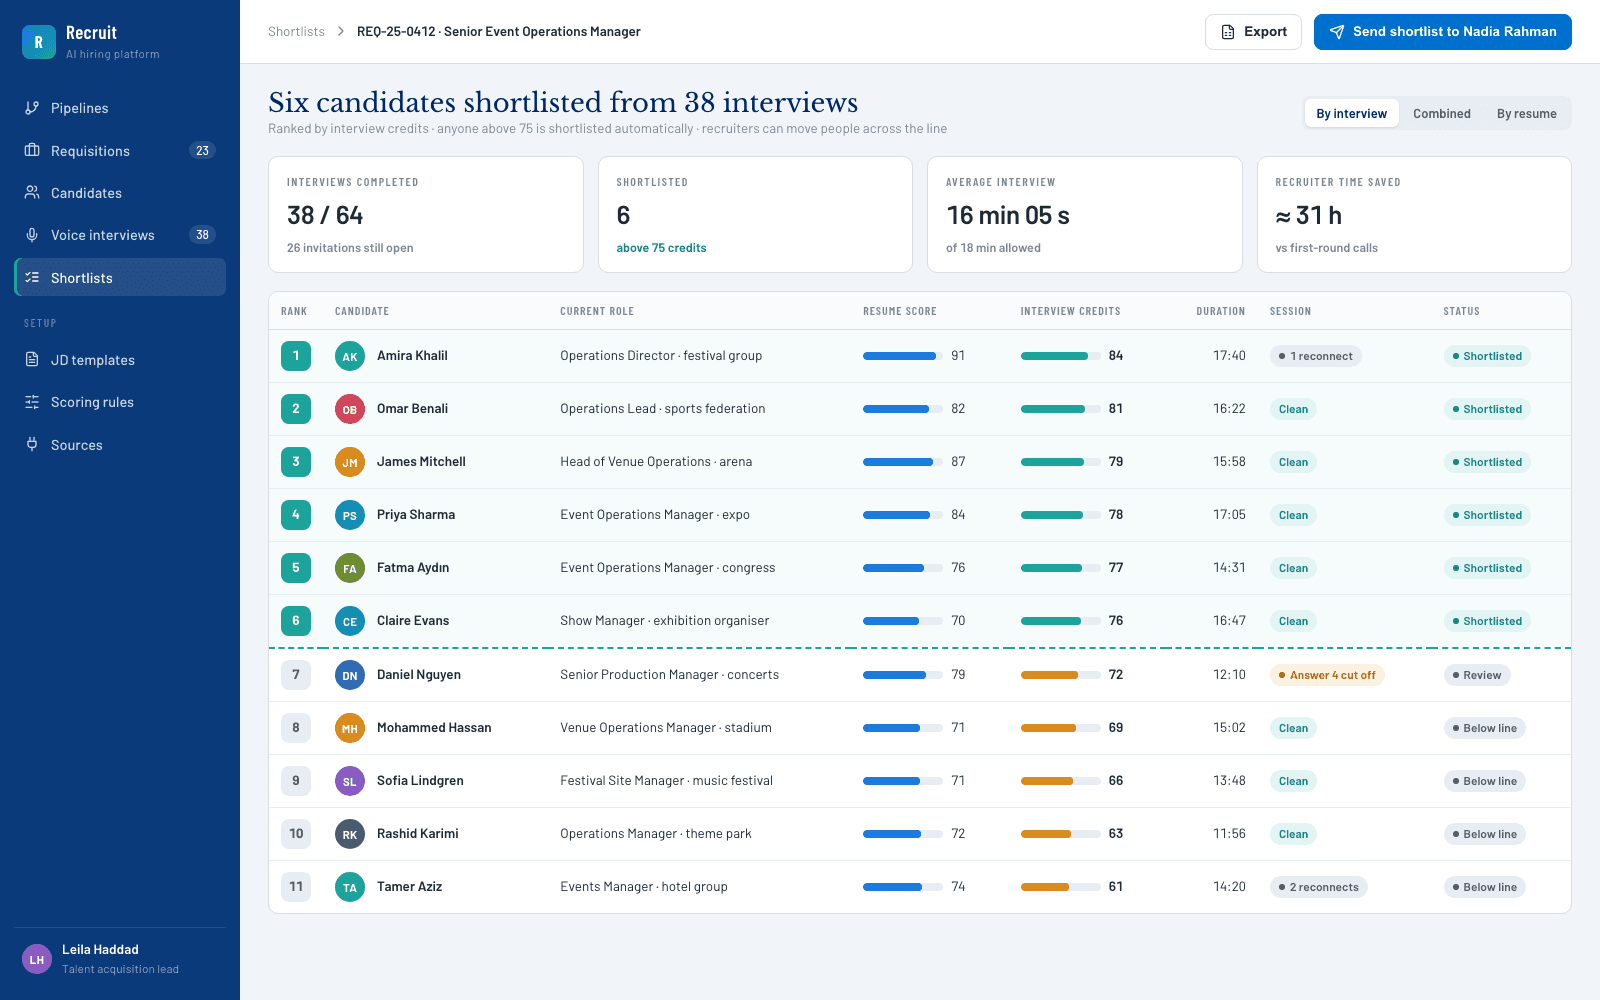
Task: Click the 2 reconnects session tag
Action: pos(1318,887)
